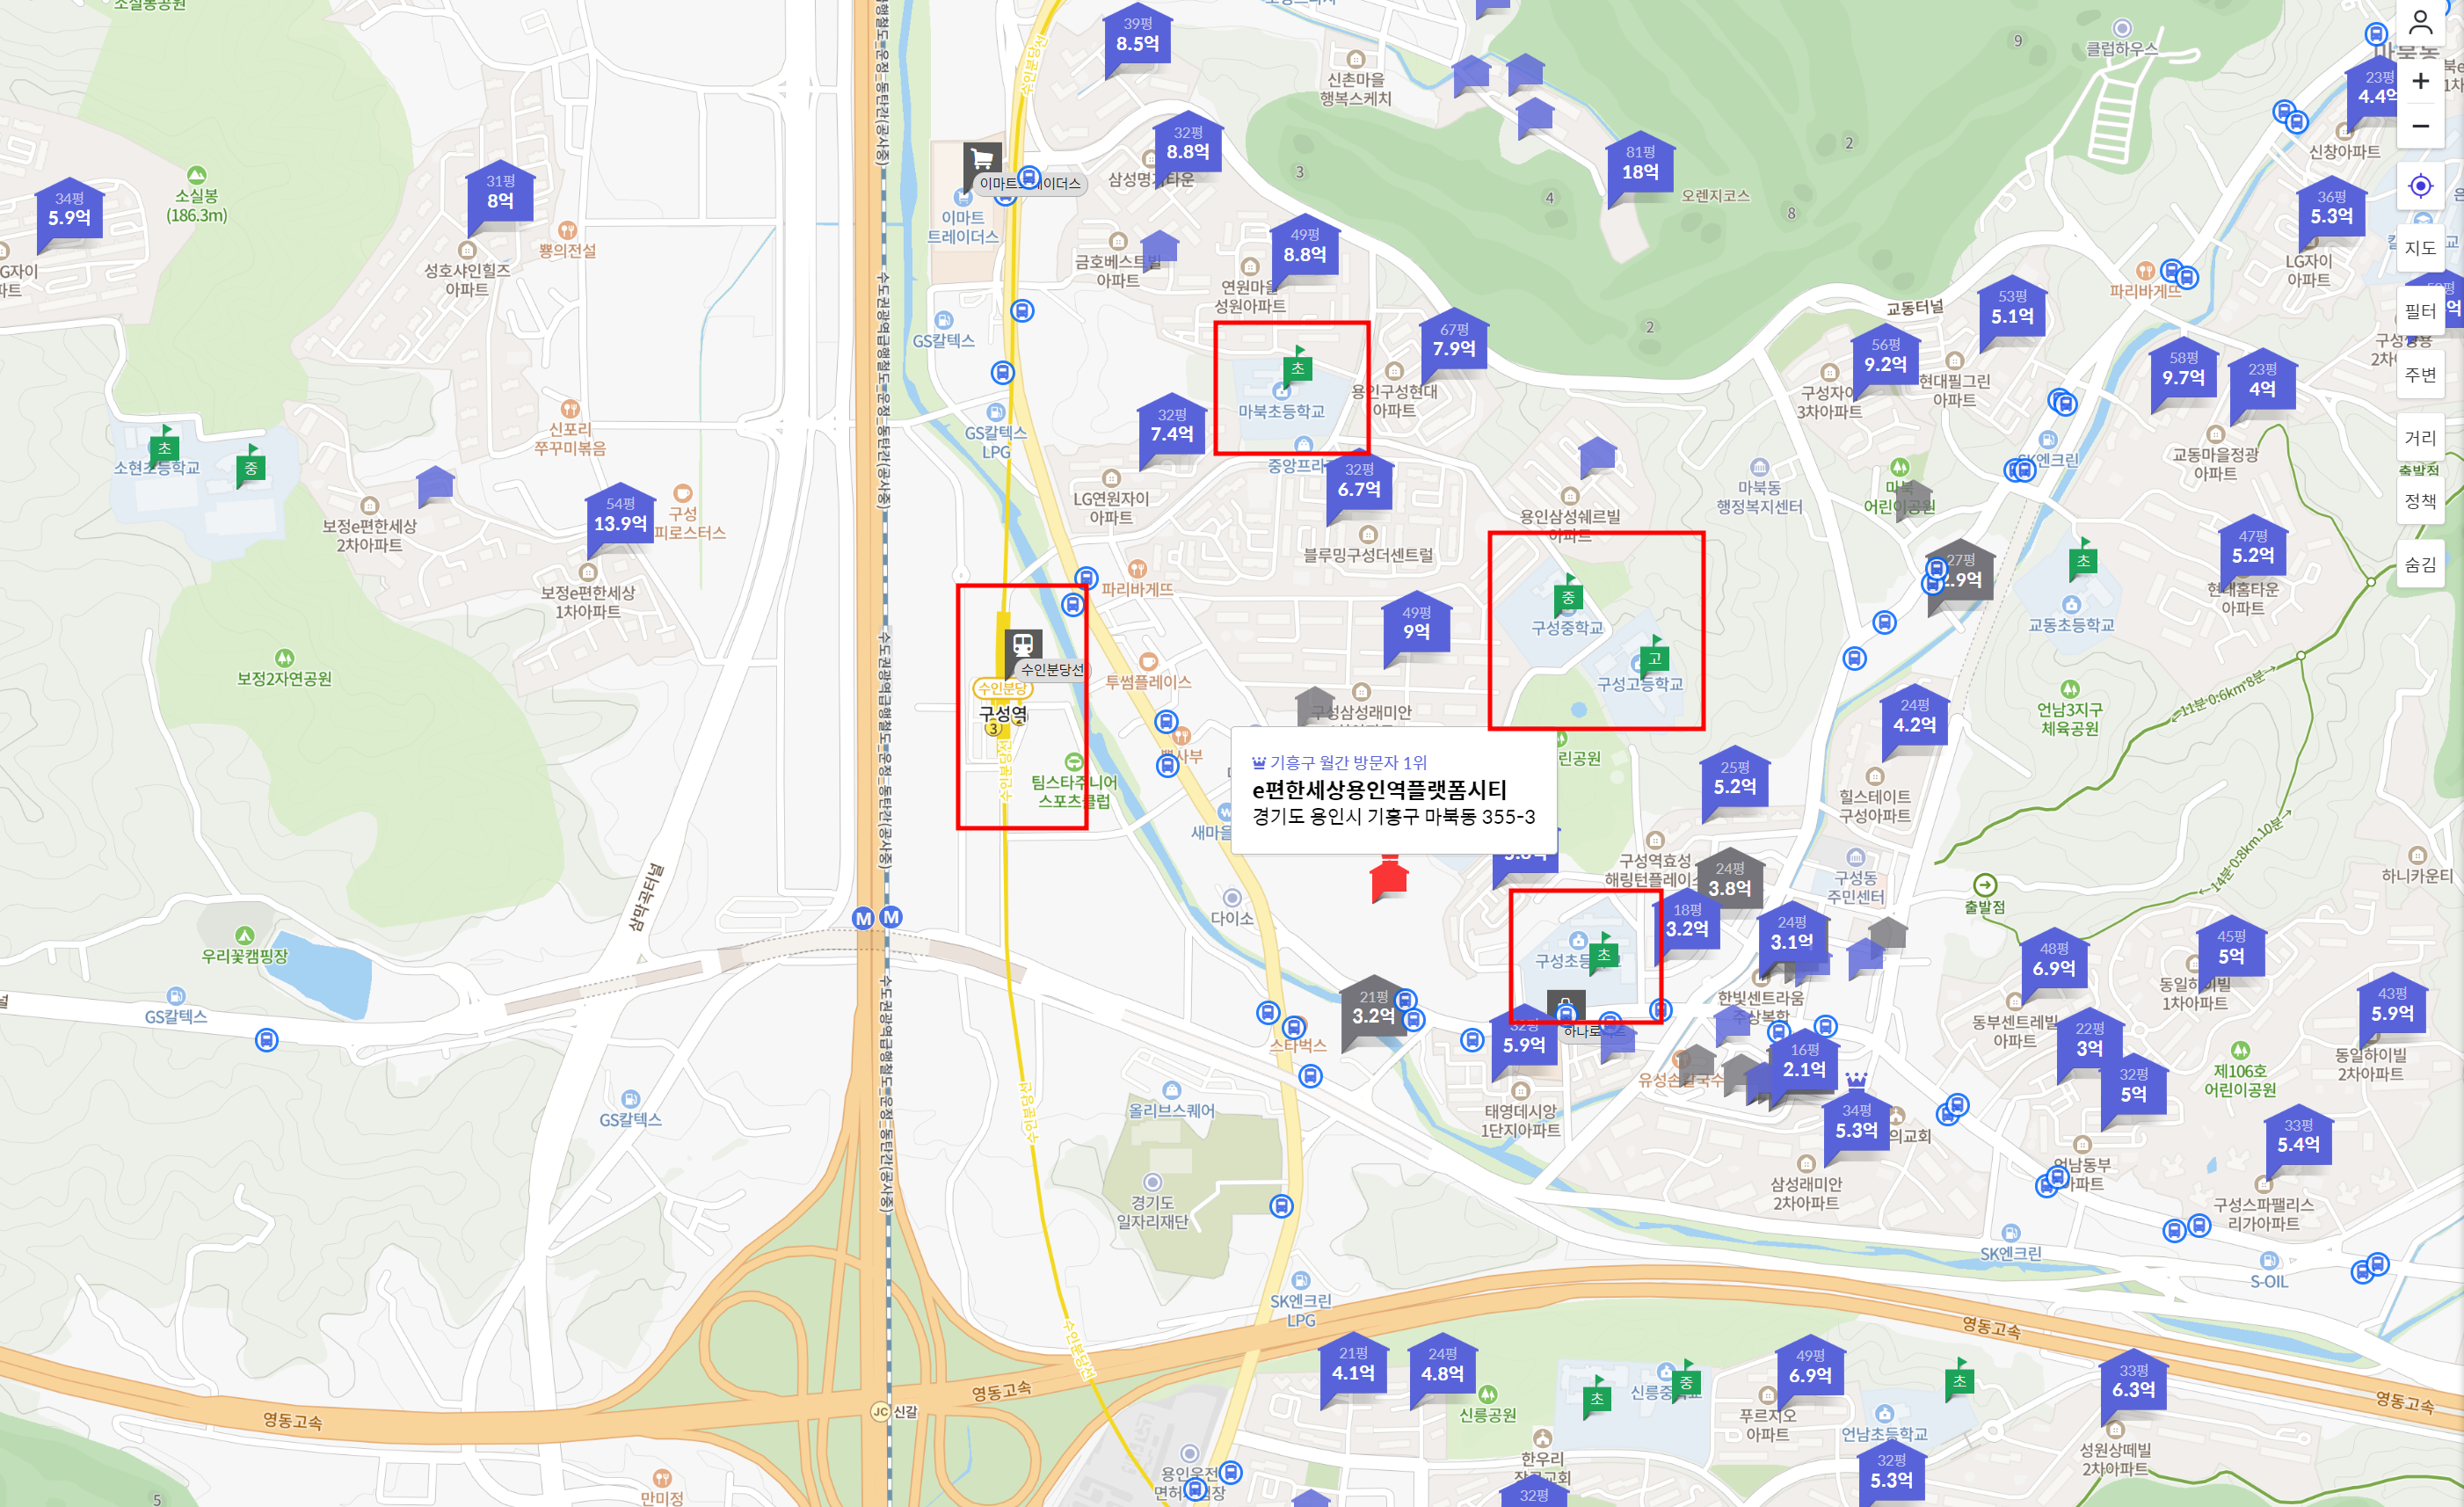Screen dimensions: 2464x1507
Task: Toggle the 거리 distance tool
Action: tap(2420, 438)
